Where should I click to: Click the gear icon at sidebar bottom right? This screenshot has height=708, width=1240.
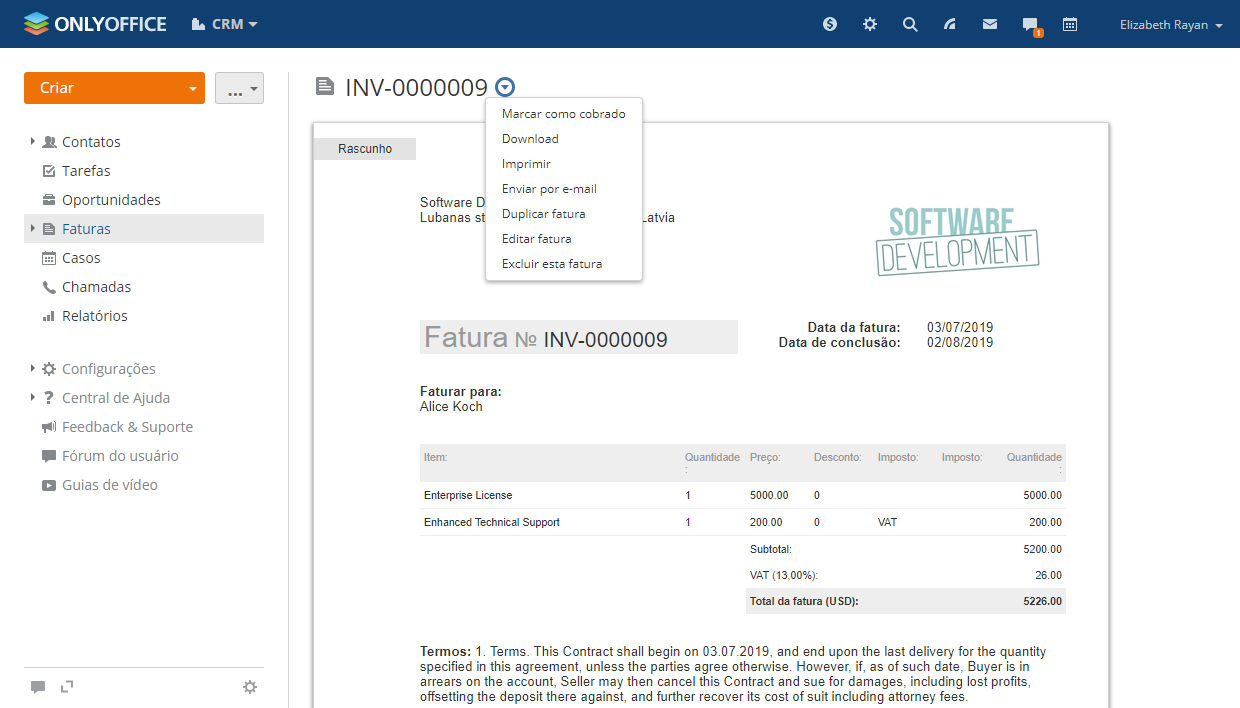[250, 687]
